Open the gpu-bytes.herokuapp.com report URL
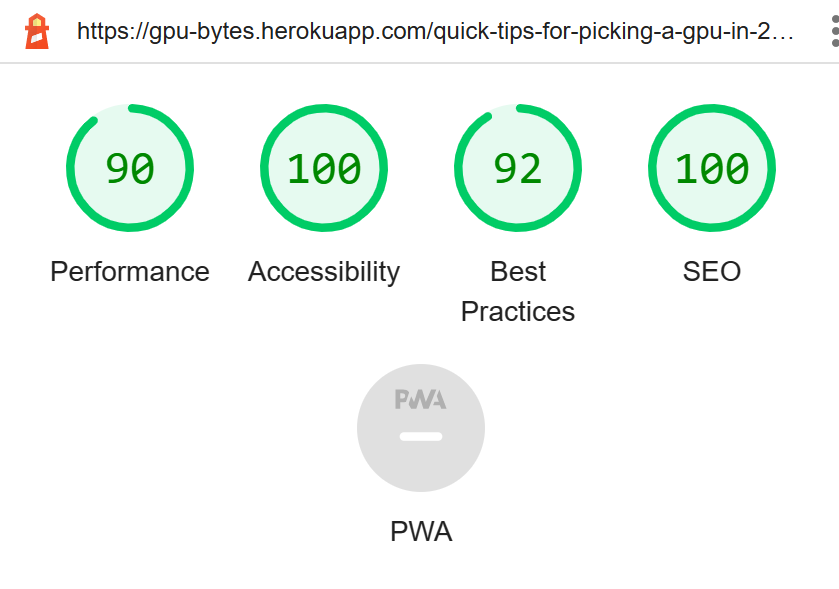 435,31
